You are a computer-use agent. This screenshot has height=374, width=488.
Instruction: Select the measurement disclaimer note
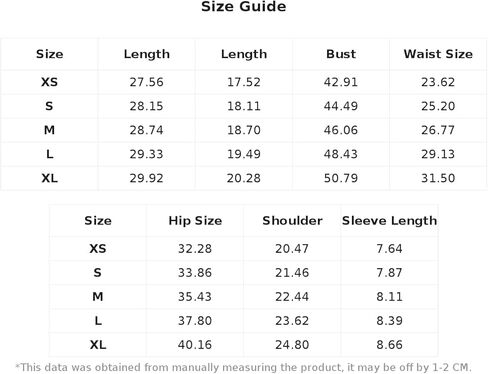244,367
